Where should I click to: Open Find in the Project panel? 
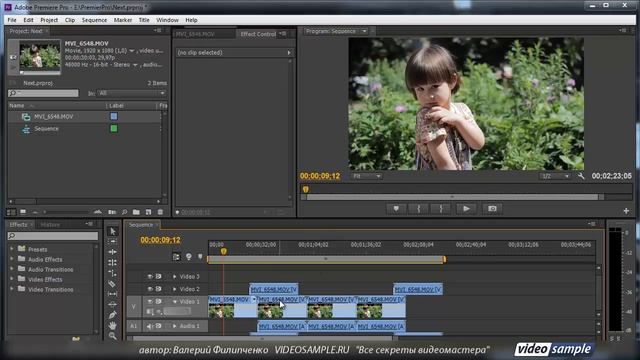coord(124,212)
